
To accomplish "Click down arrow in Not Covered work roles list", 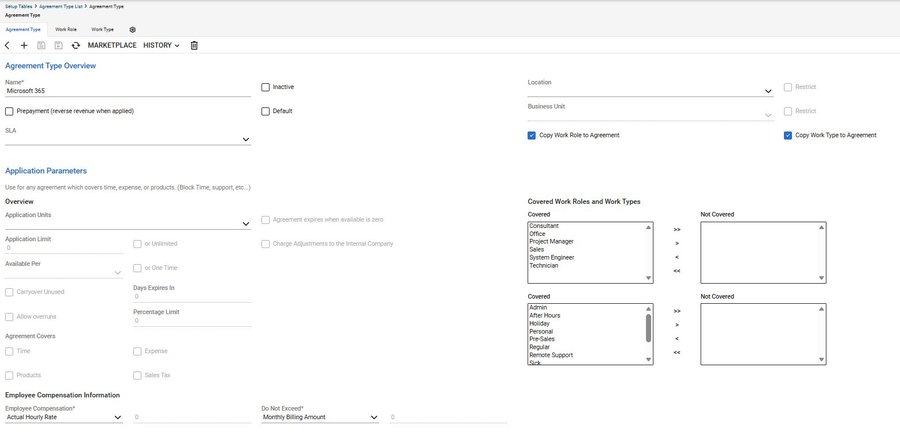I will [821, 278].
